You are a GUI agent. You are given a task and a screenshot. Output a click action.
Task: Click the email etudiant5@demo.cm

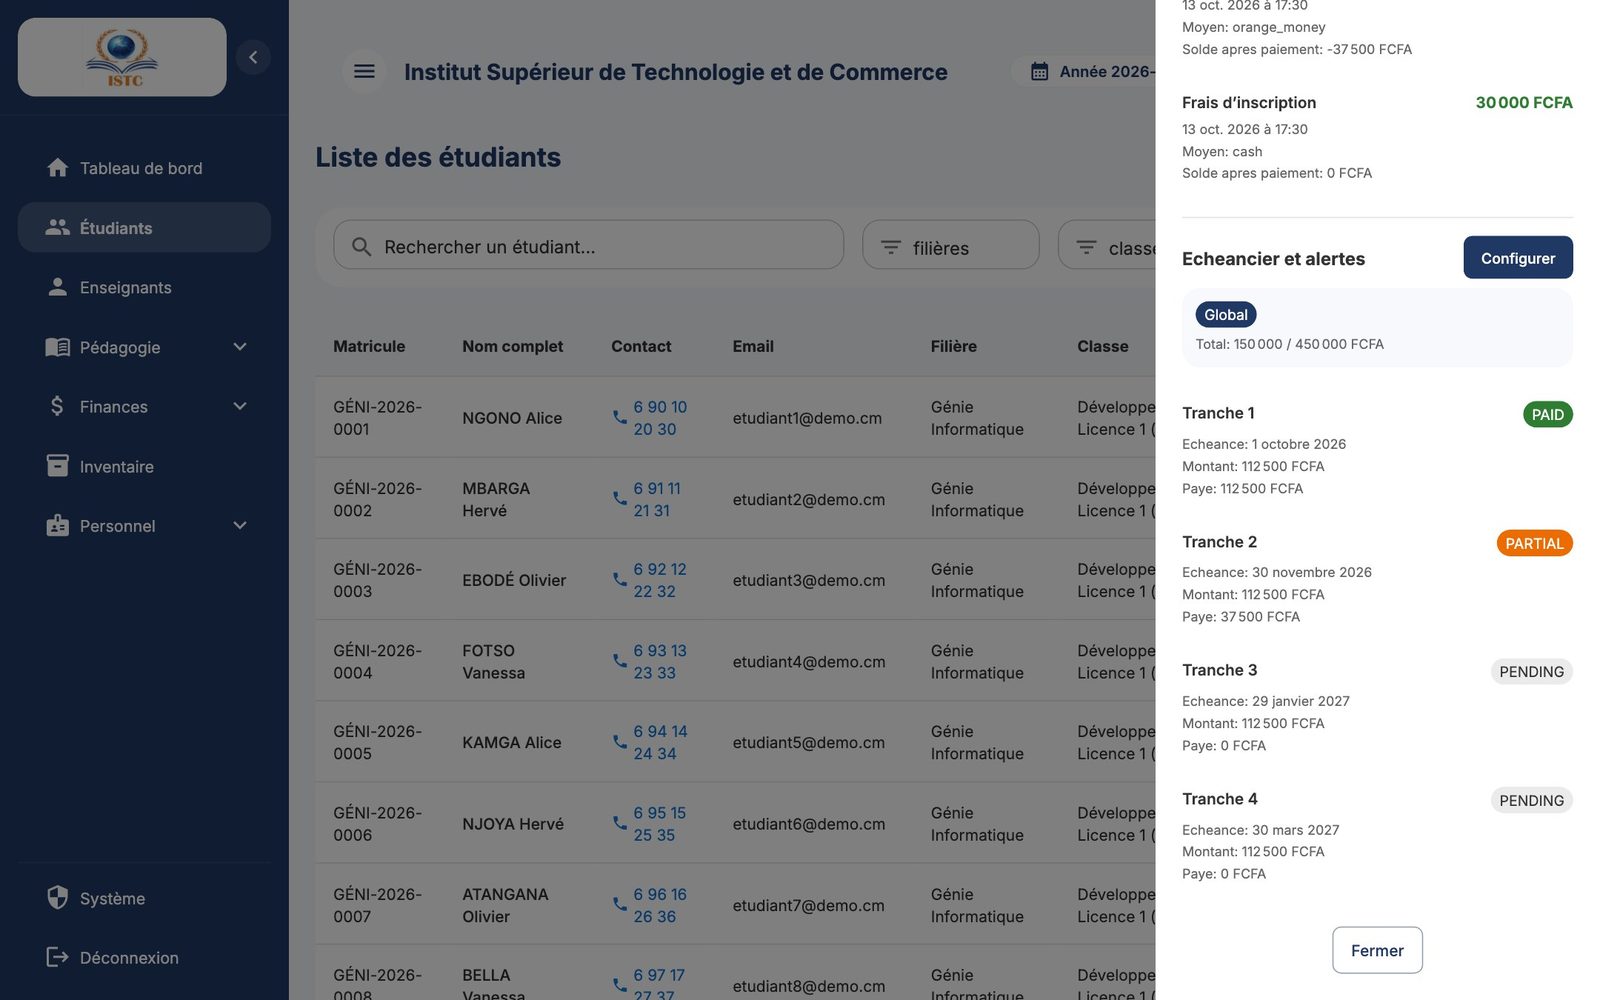coord(808,742)
